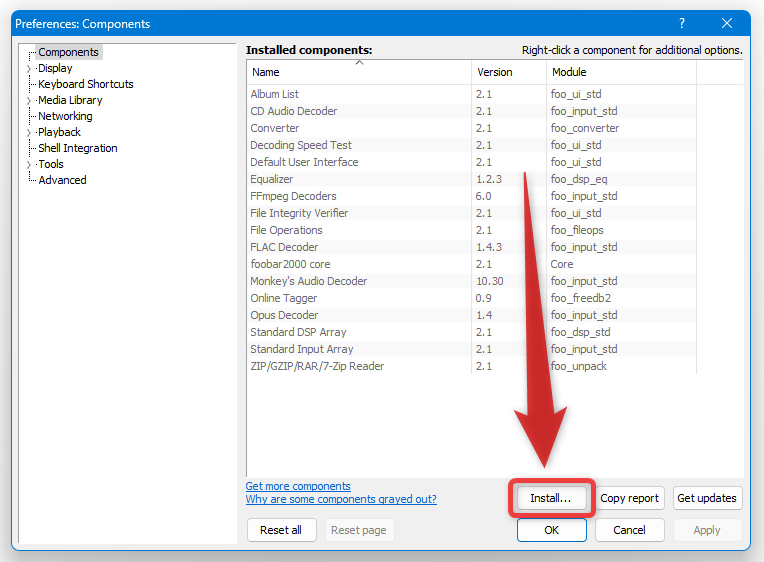Image resolution: width=764 pixels, height=562 pixels.
Task: Select the File Operations component
Action: coord(471,230)
